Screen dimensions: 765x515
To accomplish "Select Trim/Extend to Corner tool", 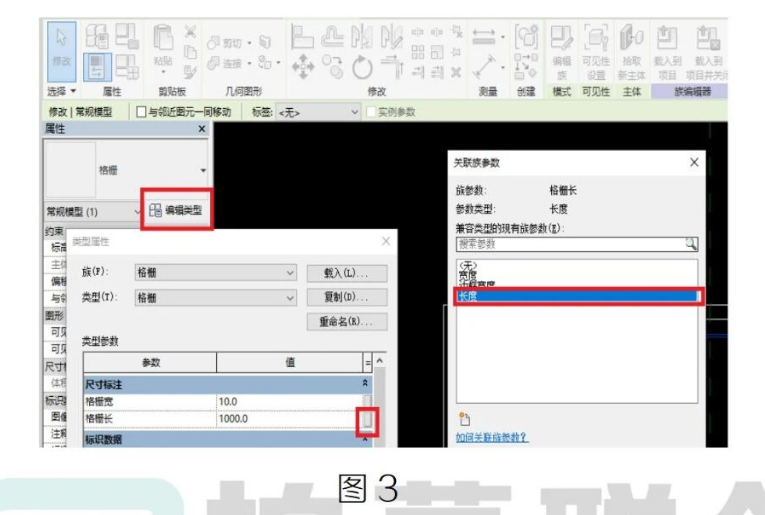I will [x=392, y=67].
